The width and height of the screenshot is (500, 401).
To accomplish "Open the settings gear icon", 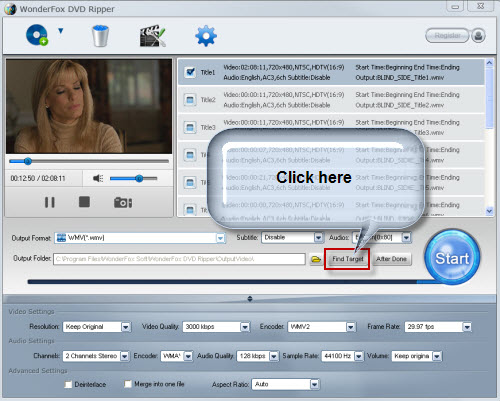I will point(206,36).
